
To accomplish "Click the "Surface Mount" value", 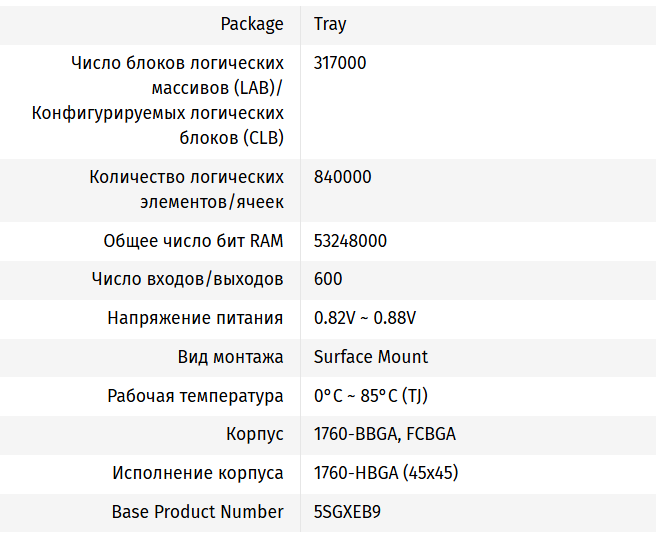I will (371, 357).
